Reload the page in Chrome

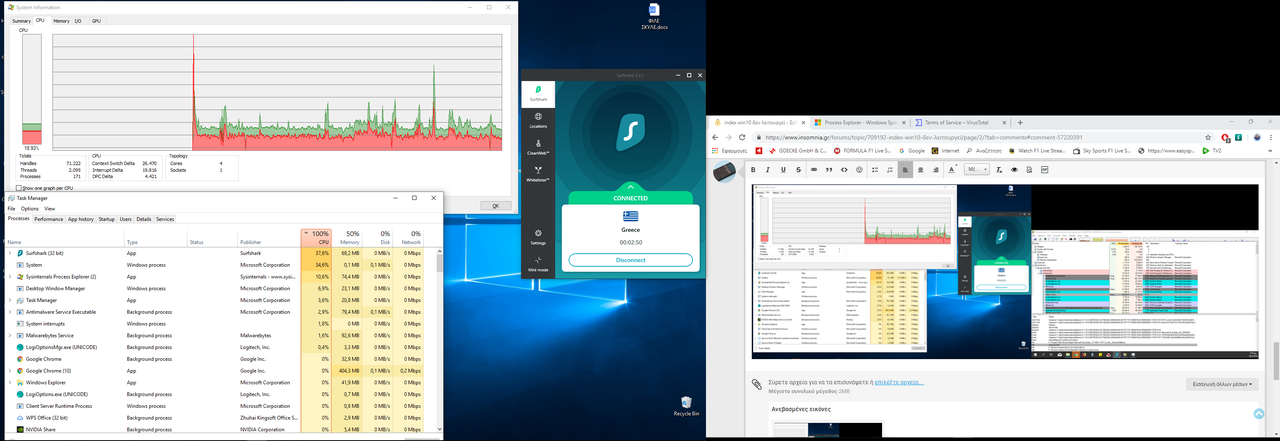(750, 137)
